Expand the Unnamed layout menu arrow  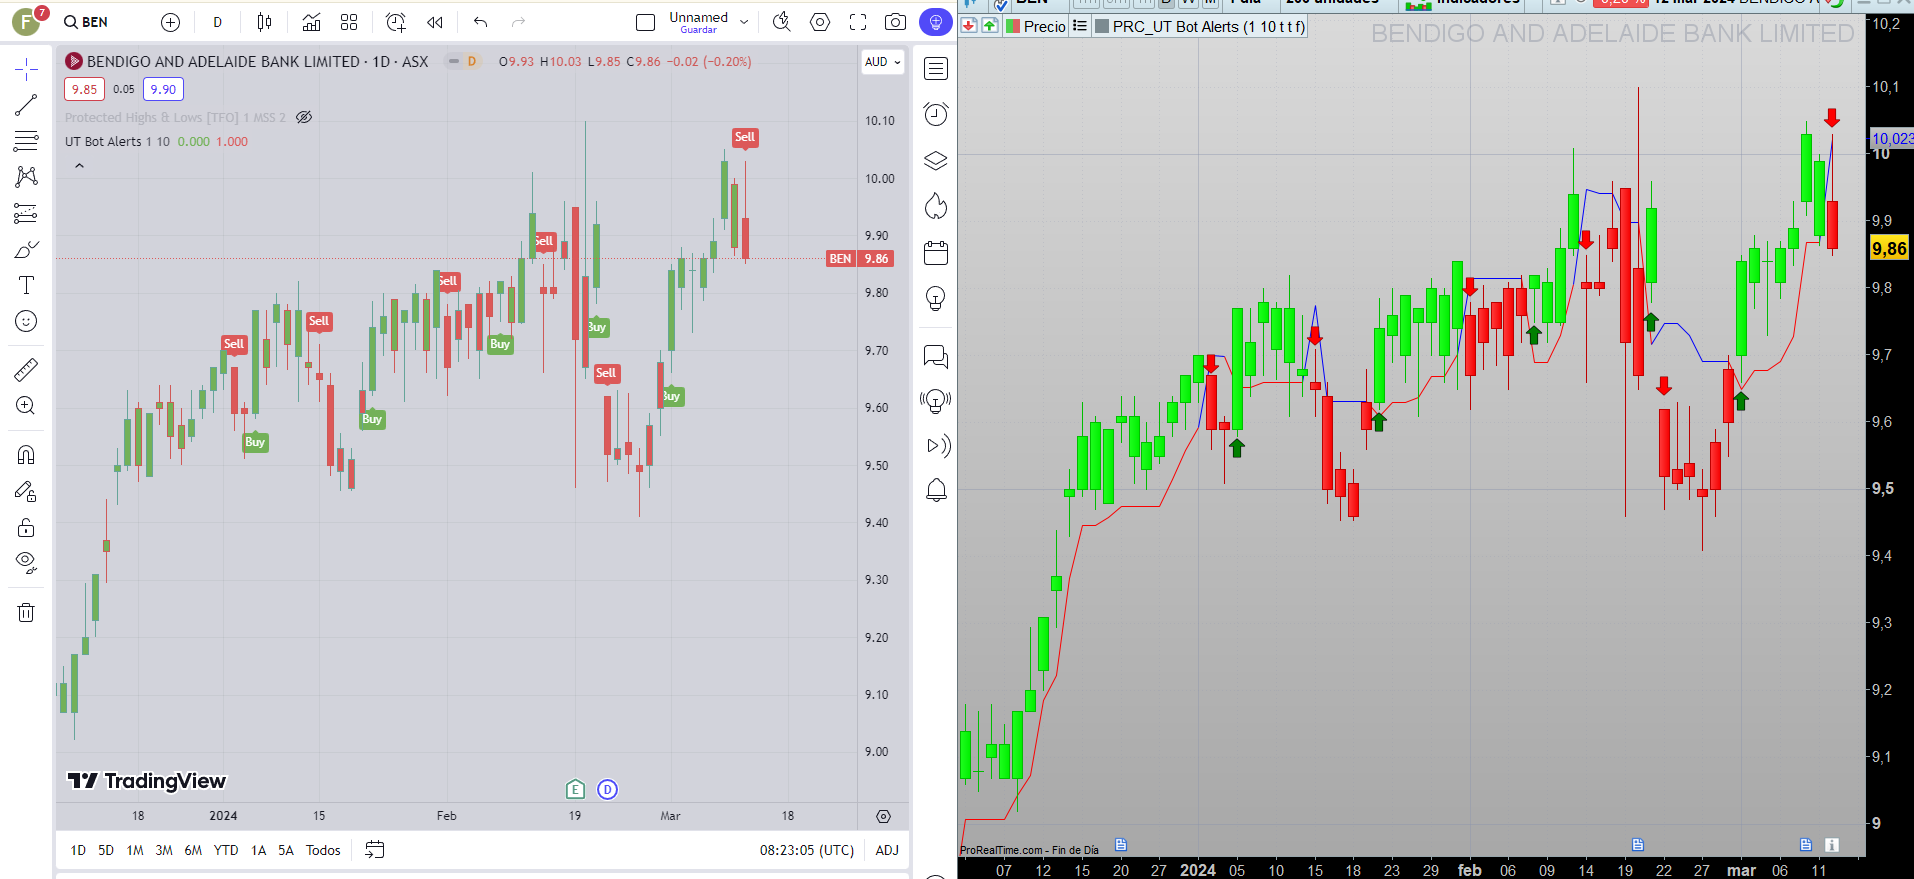[x=744, y=22]
